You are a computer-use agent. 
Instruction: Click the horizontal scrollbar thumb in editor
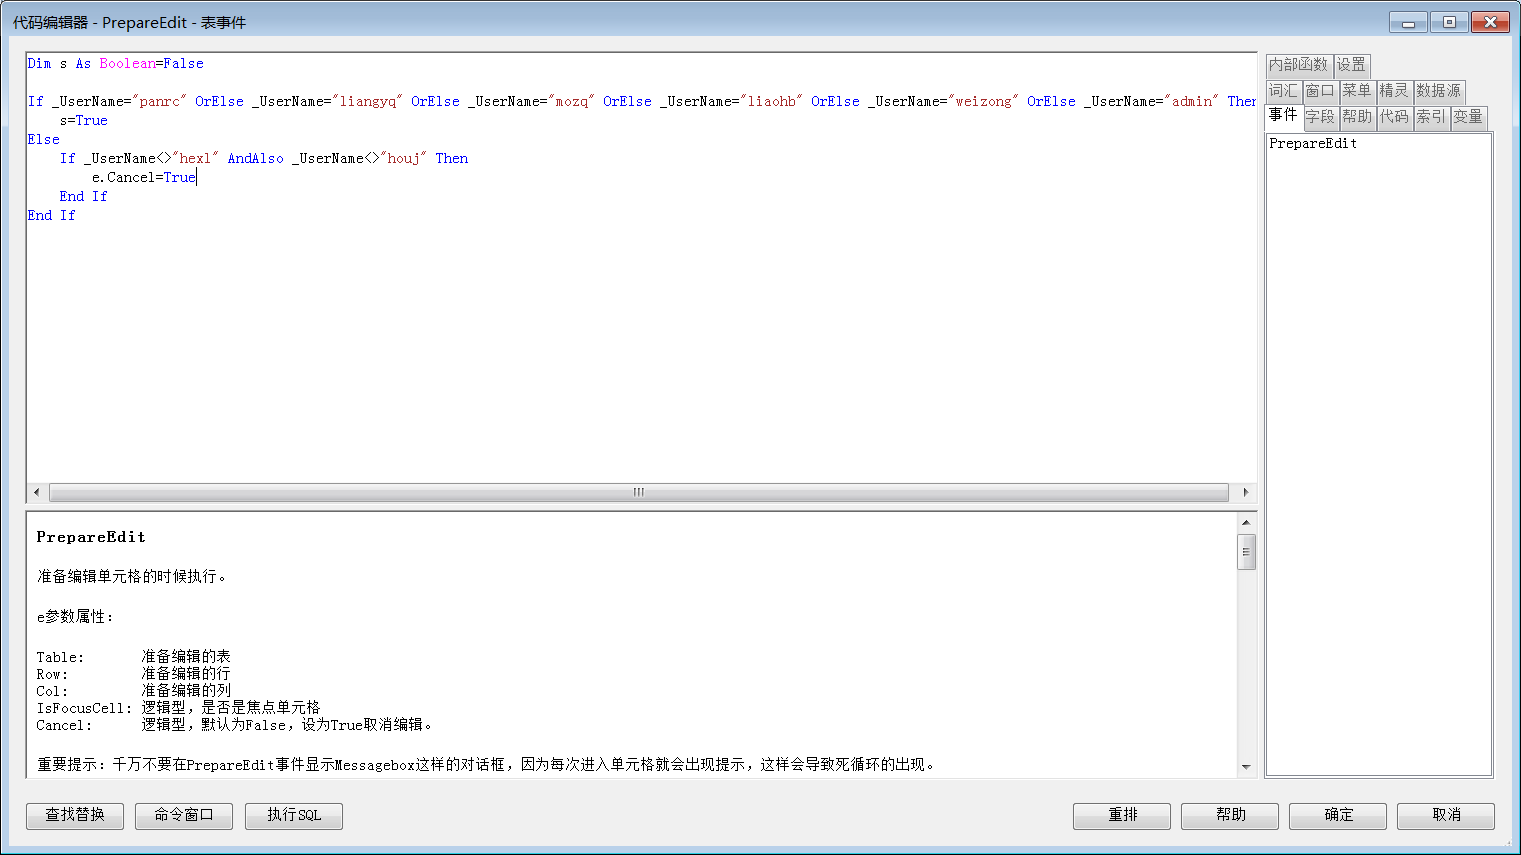pyautogui.click(x=638, y=492)
